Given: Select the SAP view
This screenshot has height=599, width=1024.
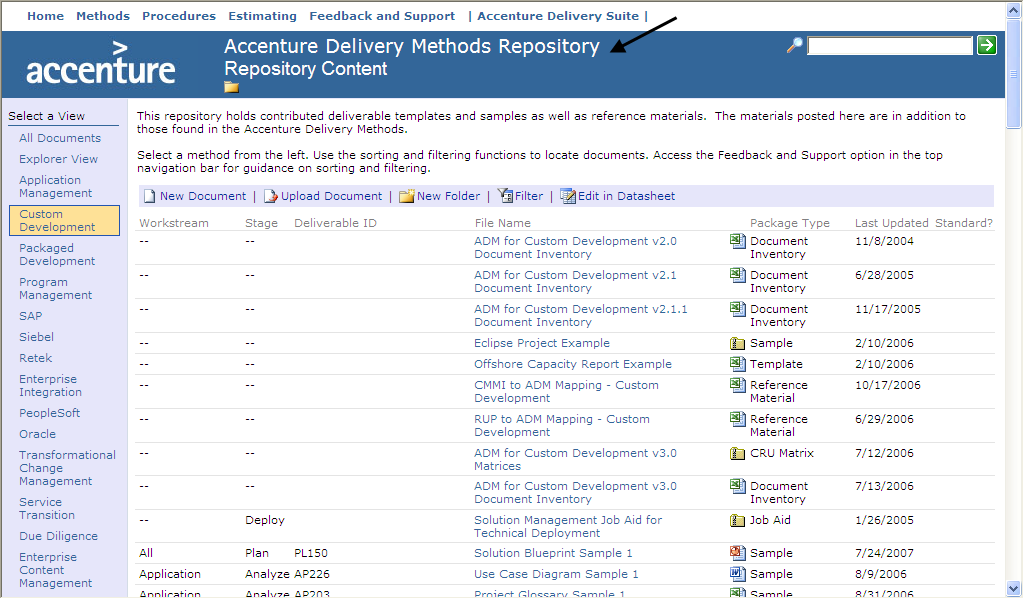Looking at the screenshot, I should [31, 316].
